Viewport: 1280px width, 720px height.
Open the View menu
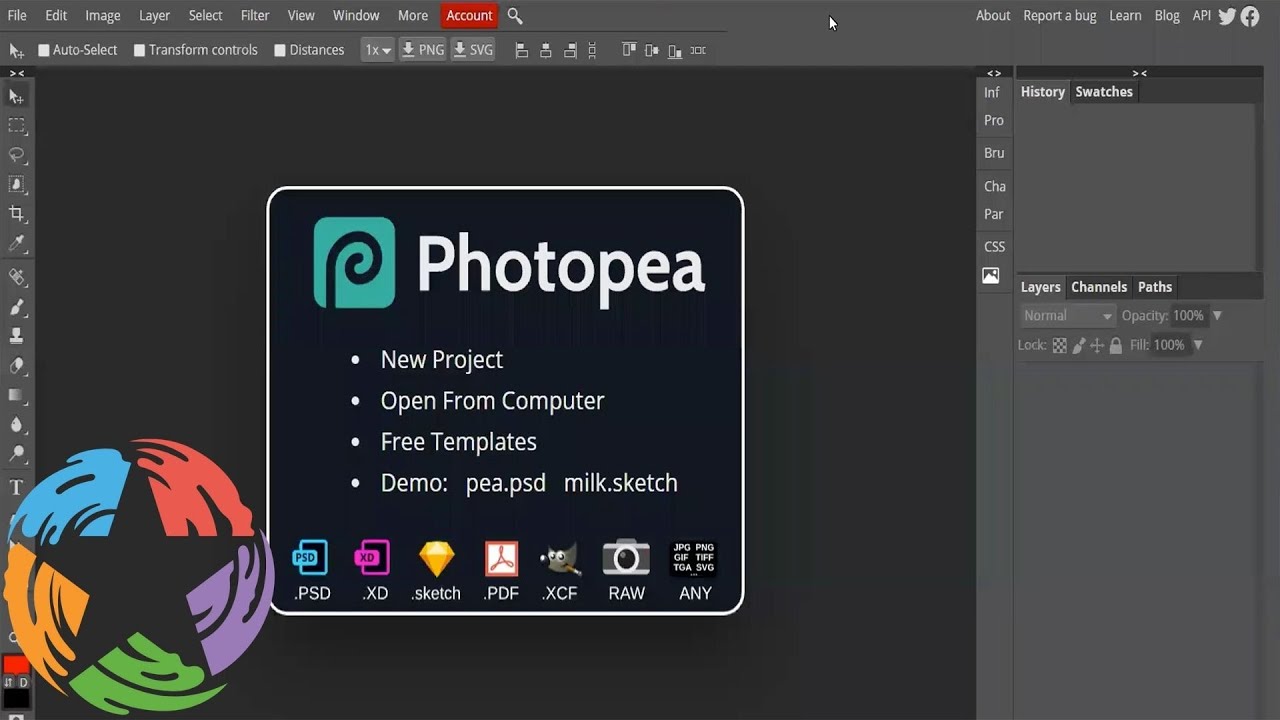pos(301,16)
